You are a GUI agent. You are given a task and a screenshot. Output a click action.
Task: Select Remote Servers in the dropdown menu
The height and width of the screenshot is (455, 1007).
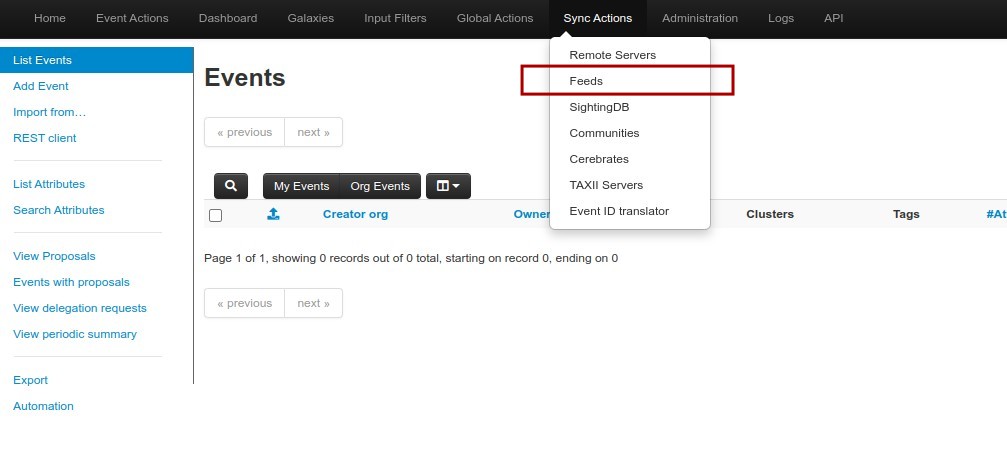612,55
